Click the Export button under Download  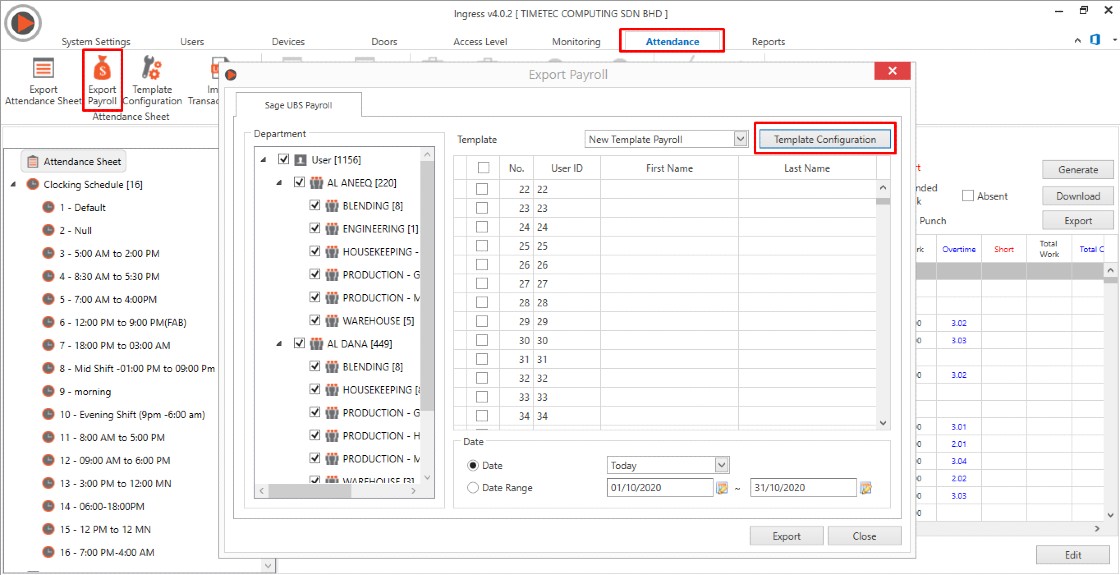pyautogui.click(x=1078, y=221)
